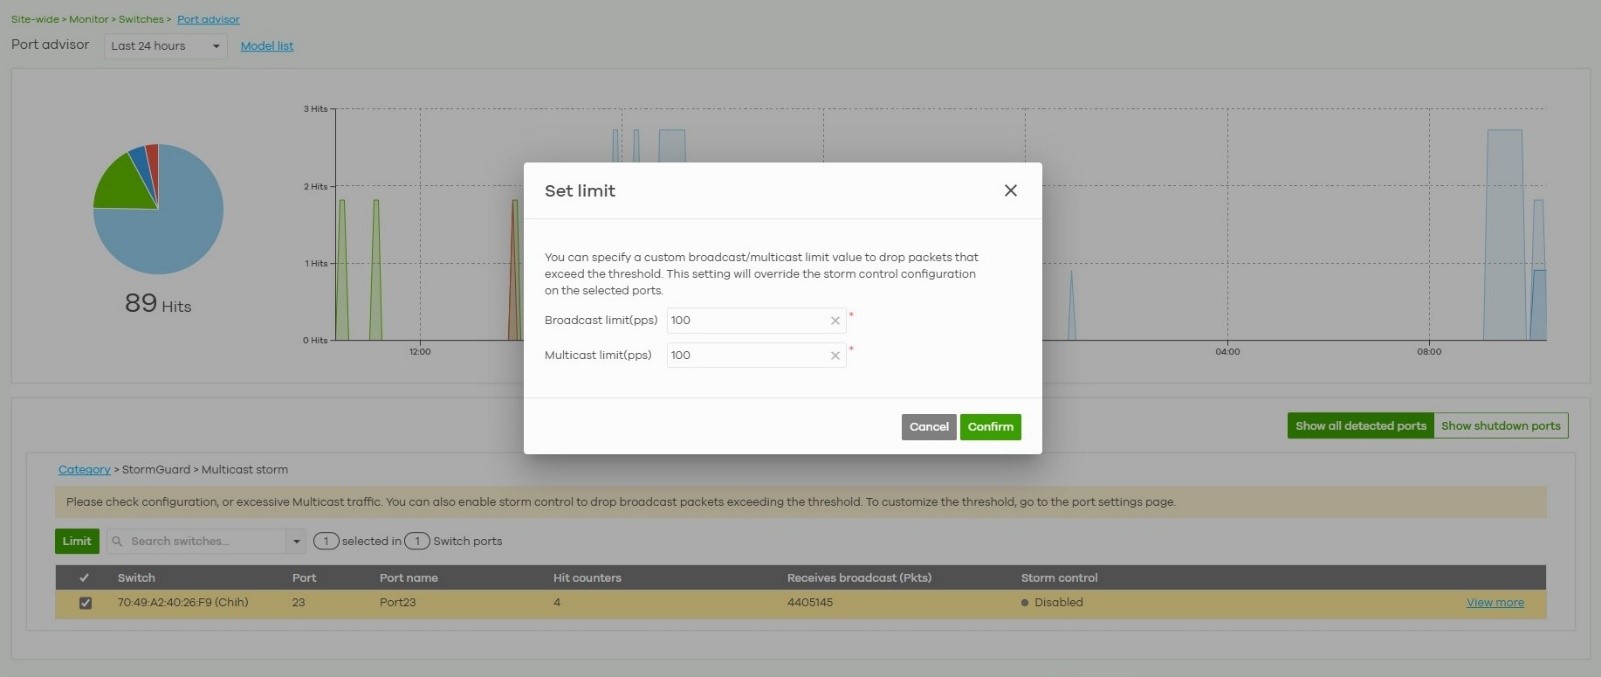This screenshot has width=1601, height=677.
Task: Click the 12:00 time axis label
Action: 420,352
